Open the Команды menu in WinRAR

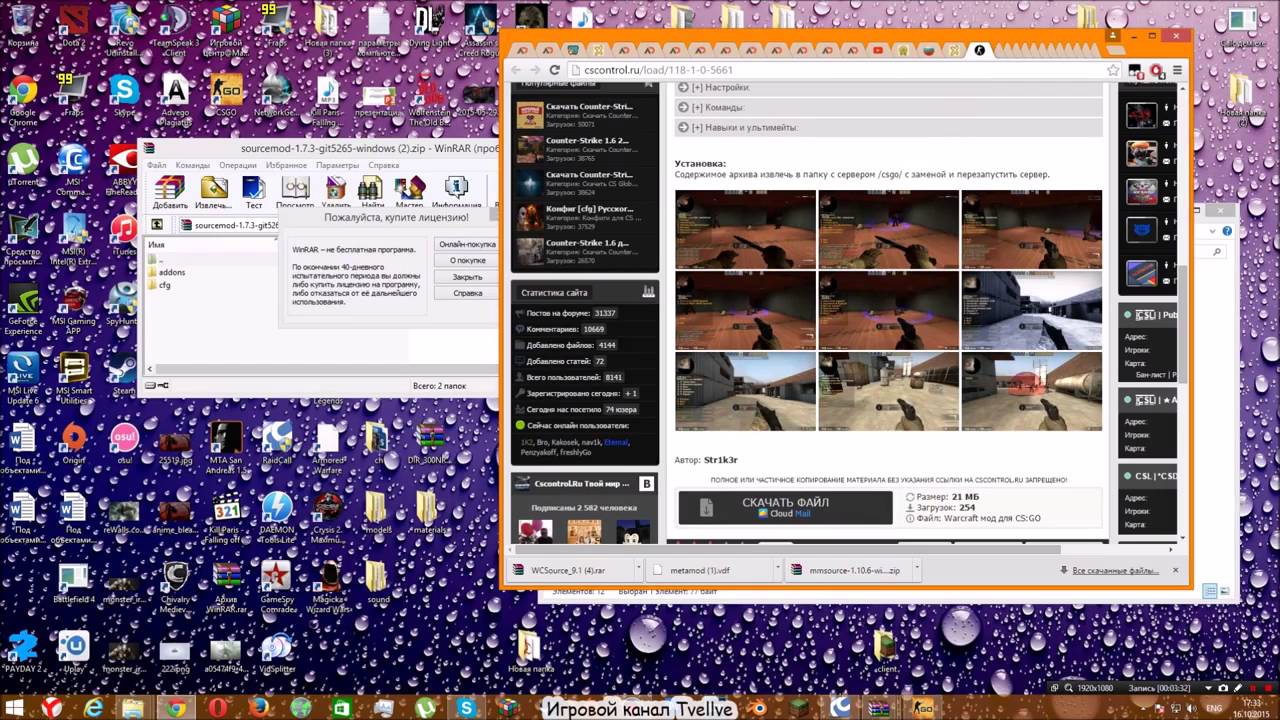click(192, 165)
